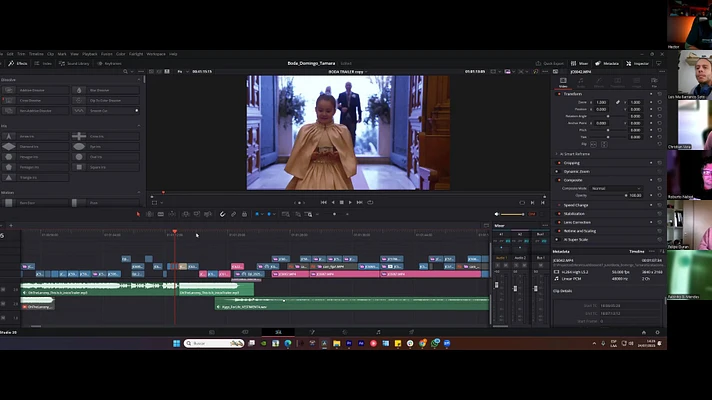712x400 pixels.
Task: Open Windows Start menu
Action: click(x=177, y=344)
